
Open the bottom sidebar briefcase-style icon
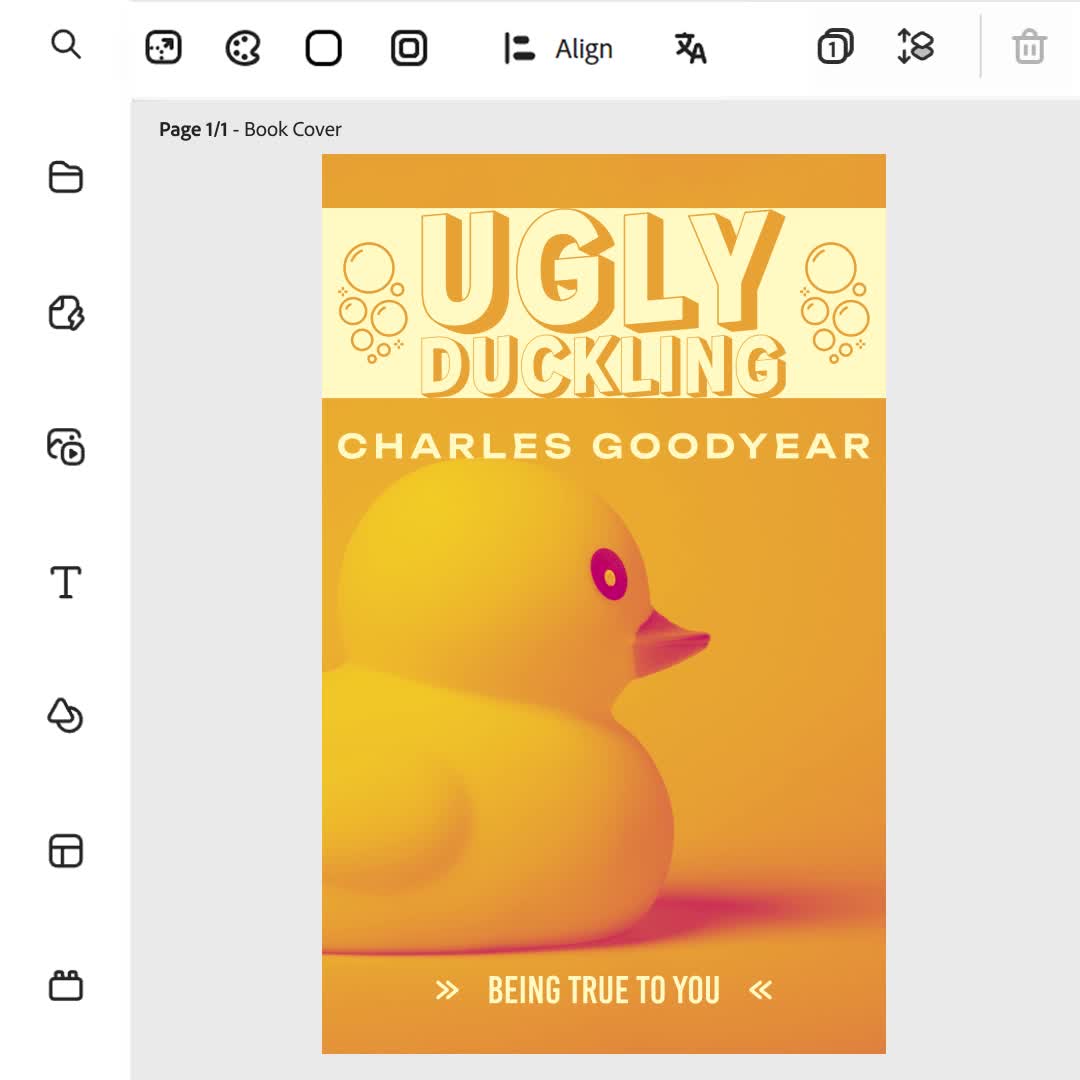click(66, 986)
